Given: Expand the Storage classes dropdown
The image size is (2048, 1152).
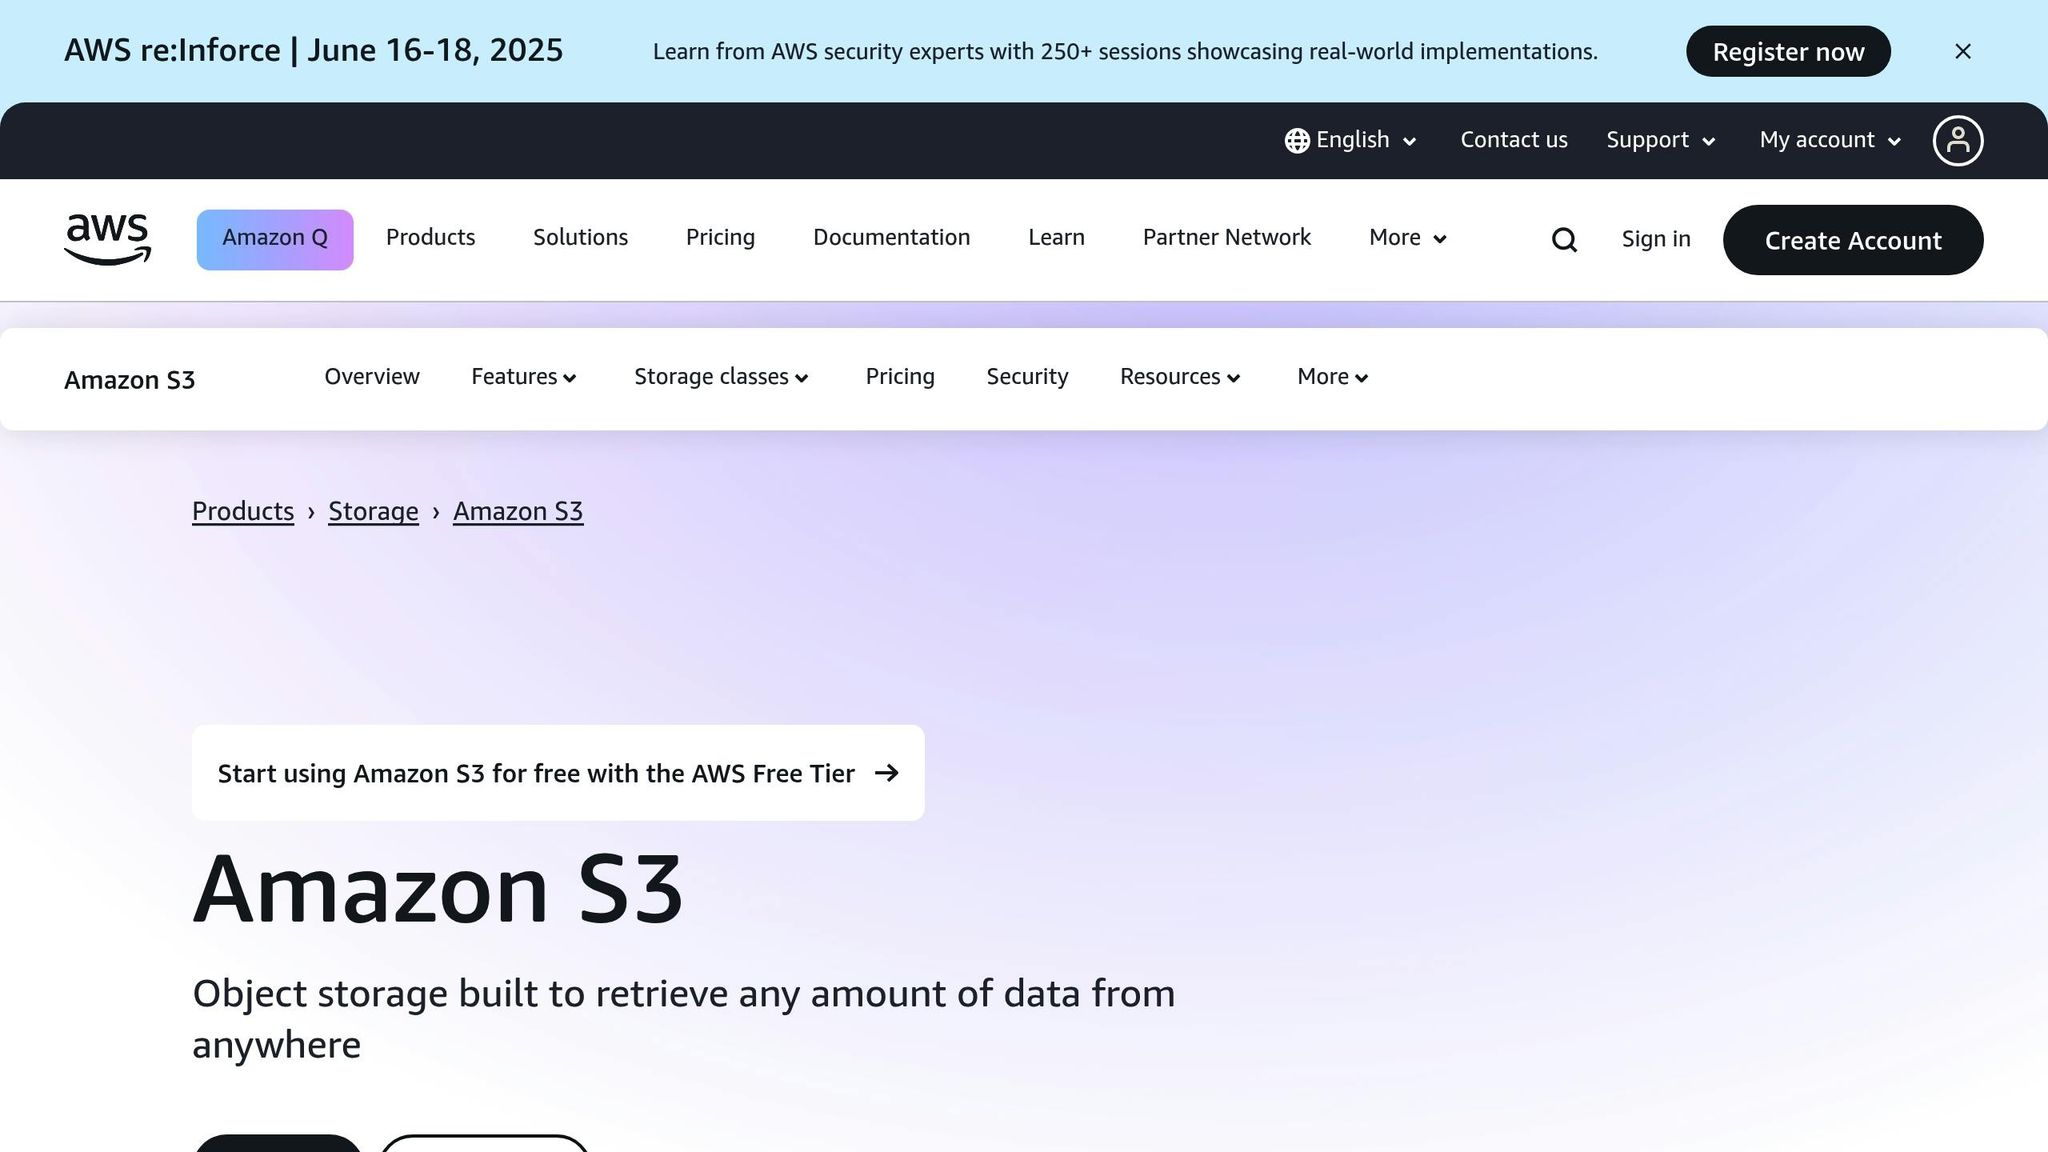Looking at the screenshot, I should [721, 377].
